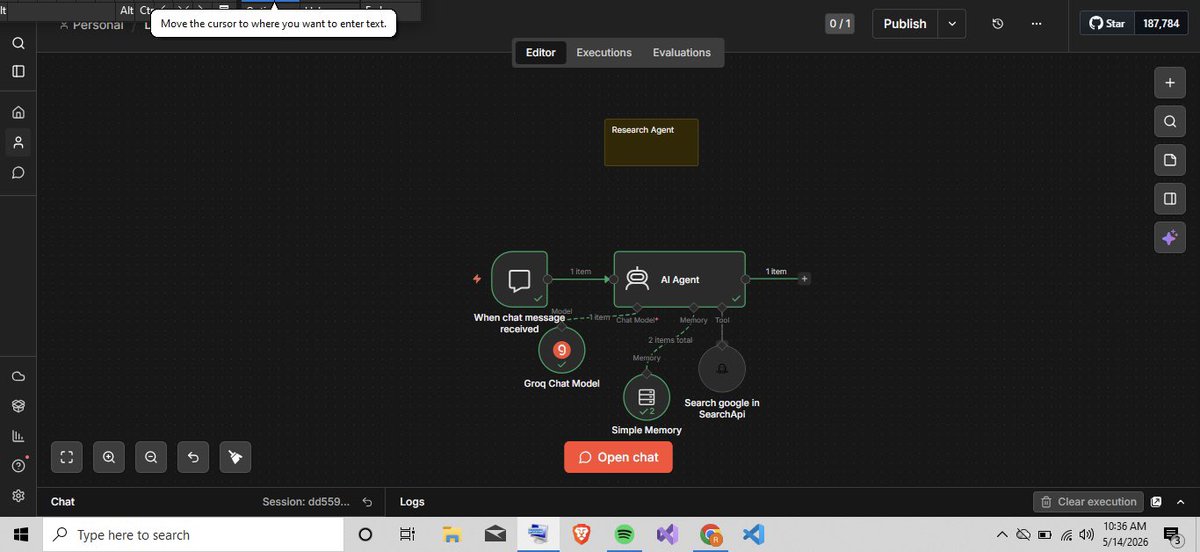Open Brave browser from the taskbar
This screenshot has width=1200, height=552.
click(581, 535)
